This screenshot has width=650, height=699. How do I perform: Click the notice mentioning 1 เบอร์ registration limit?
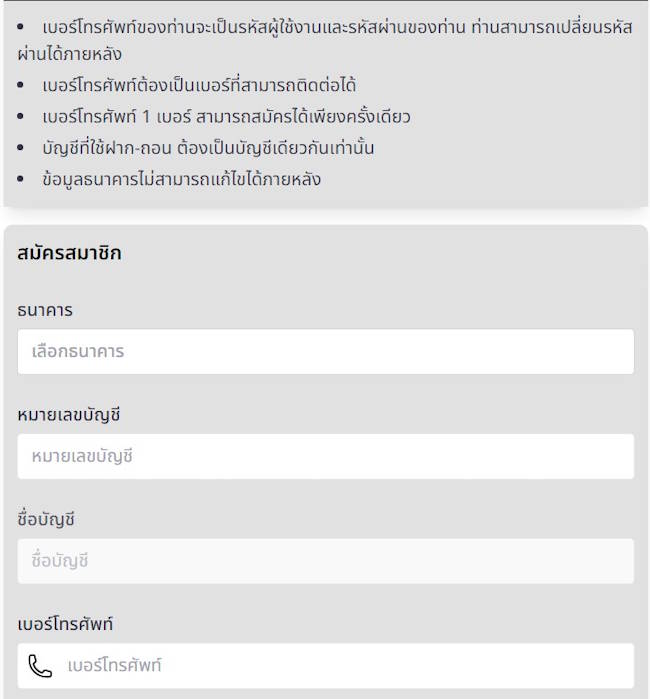click(227, 117)
